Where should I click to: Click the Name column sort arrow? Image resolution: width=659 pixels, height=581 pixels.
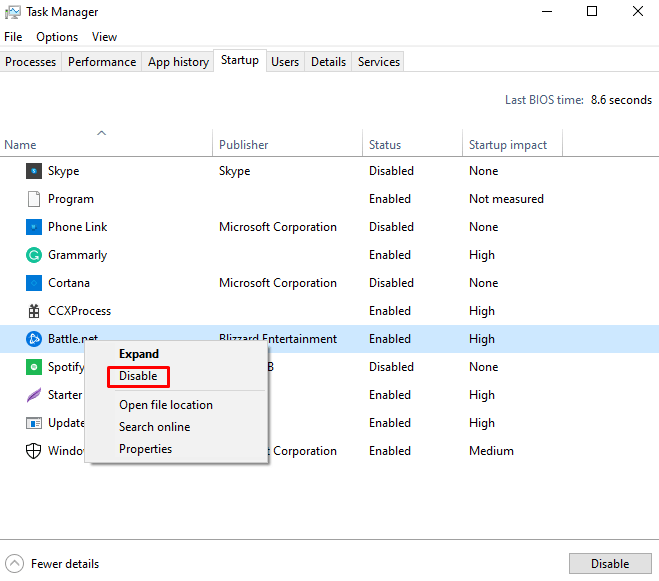101,133
